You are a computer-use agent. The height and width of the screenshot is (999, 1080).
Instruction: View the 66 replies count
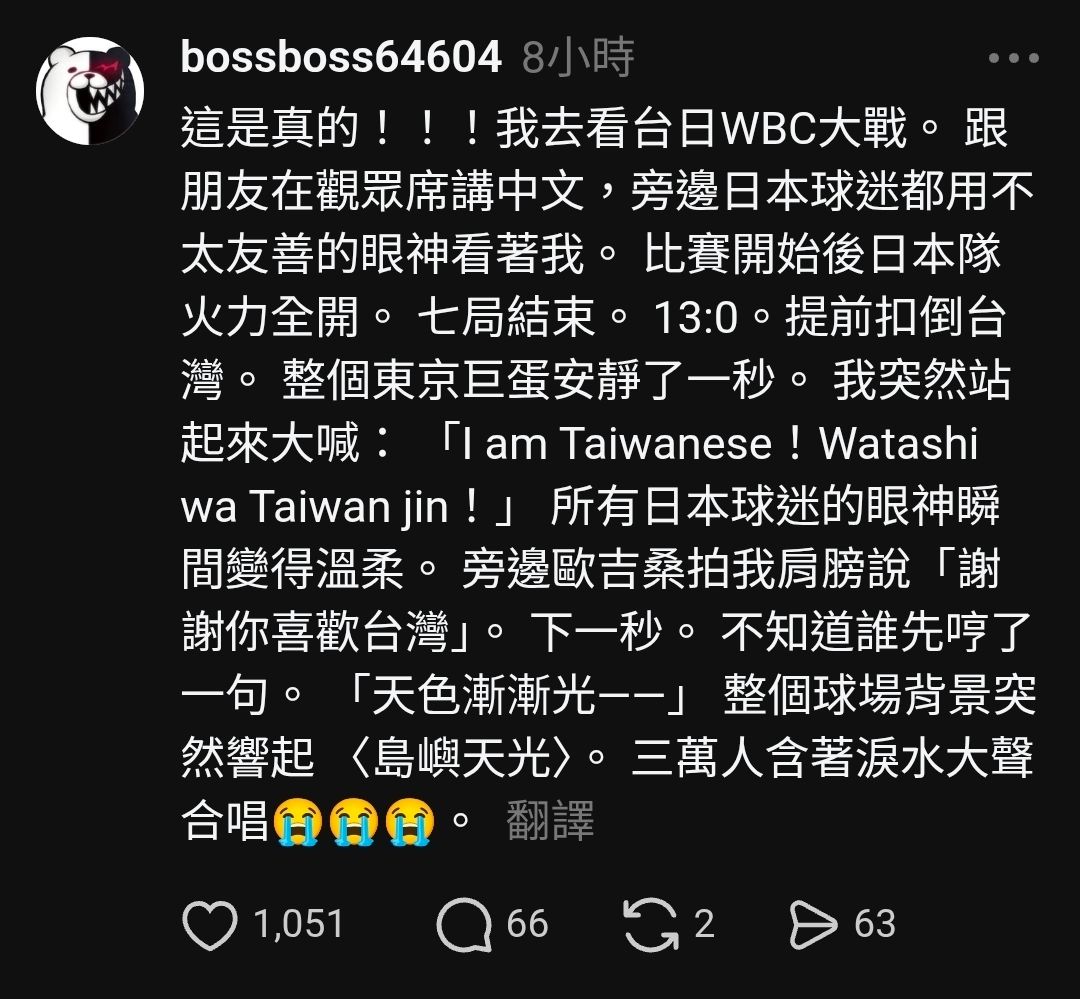(528, 924)
